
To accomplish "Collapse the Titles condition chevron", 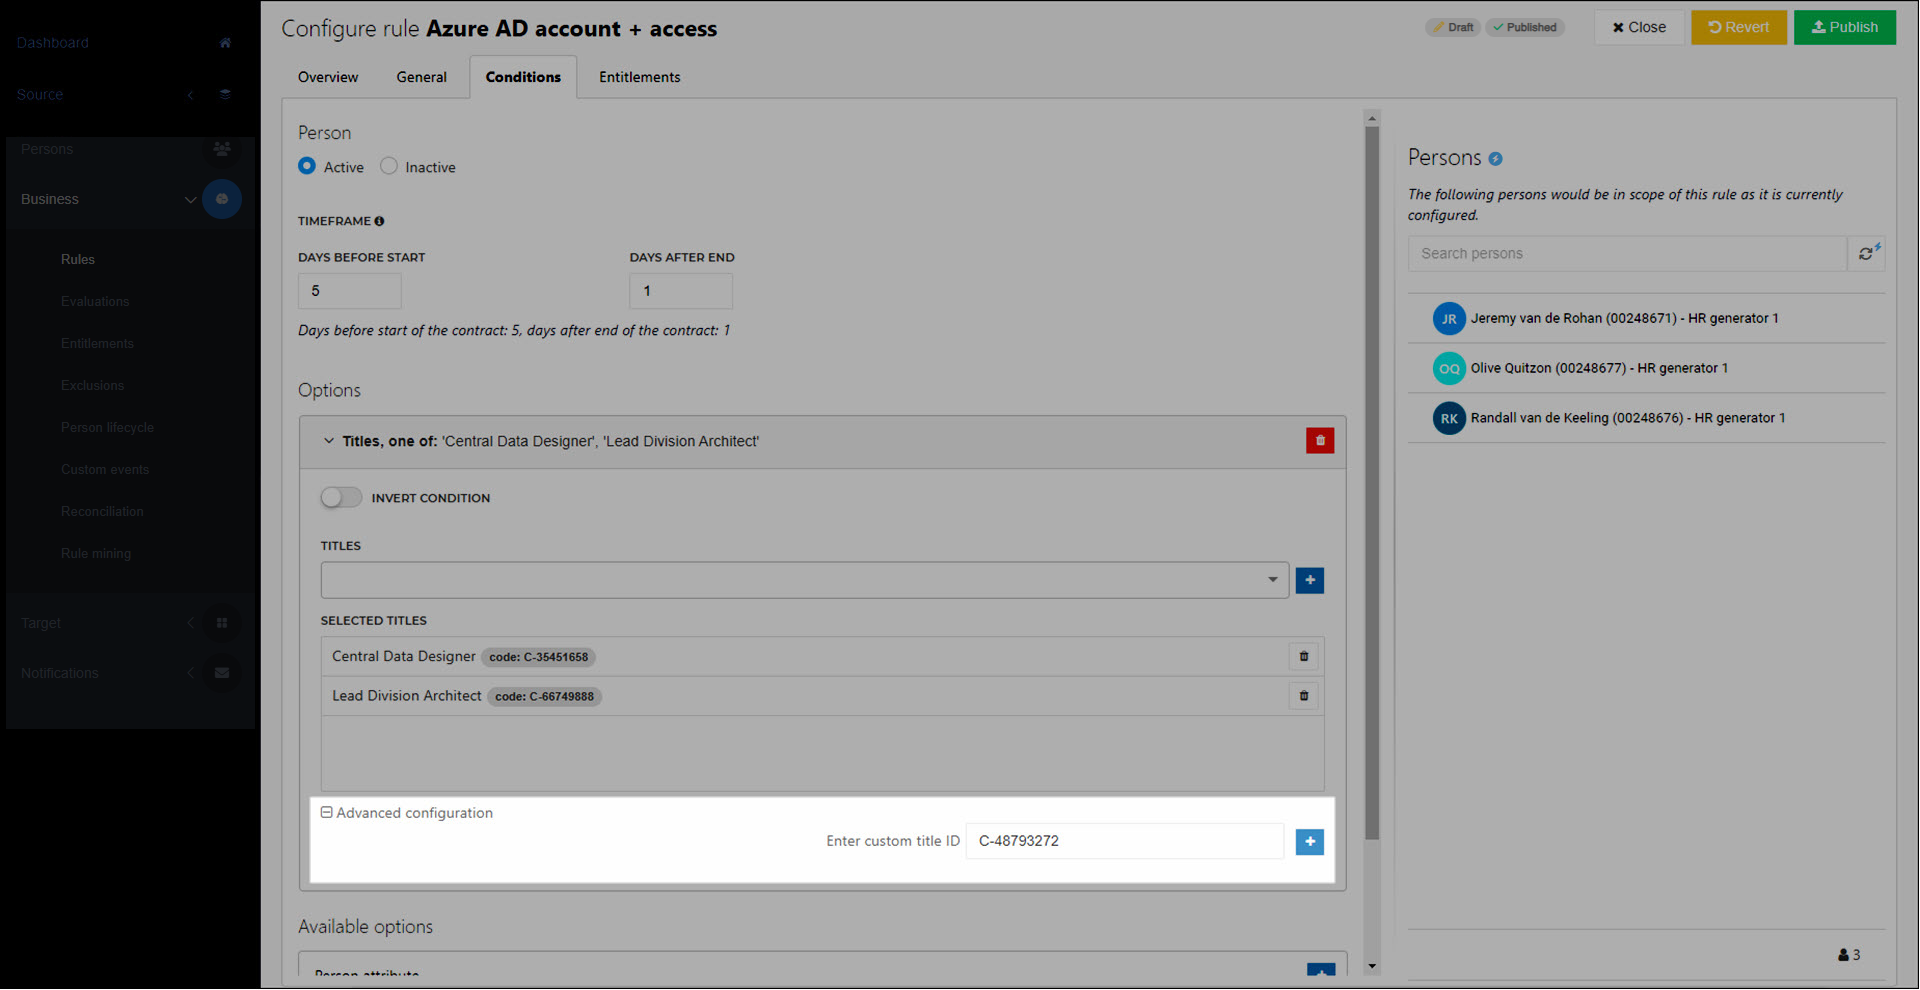I will 328,441.
